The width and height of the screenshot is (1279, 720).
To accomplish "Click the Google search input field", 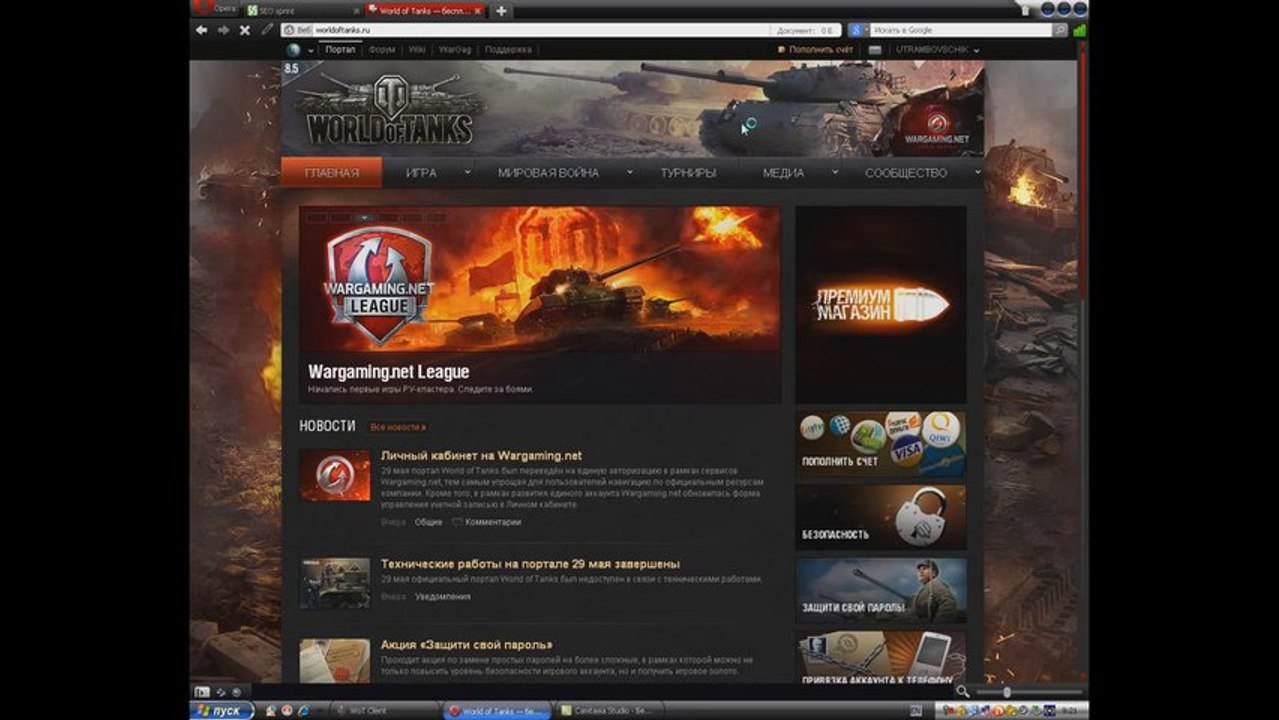I will click(960, 30).
